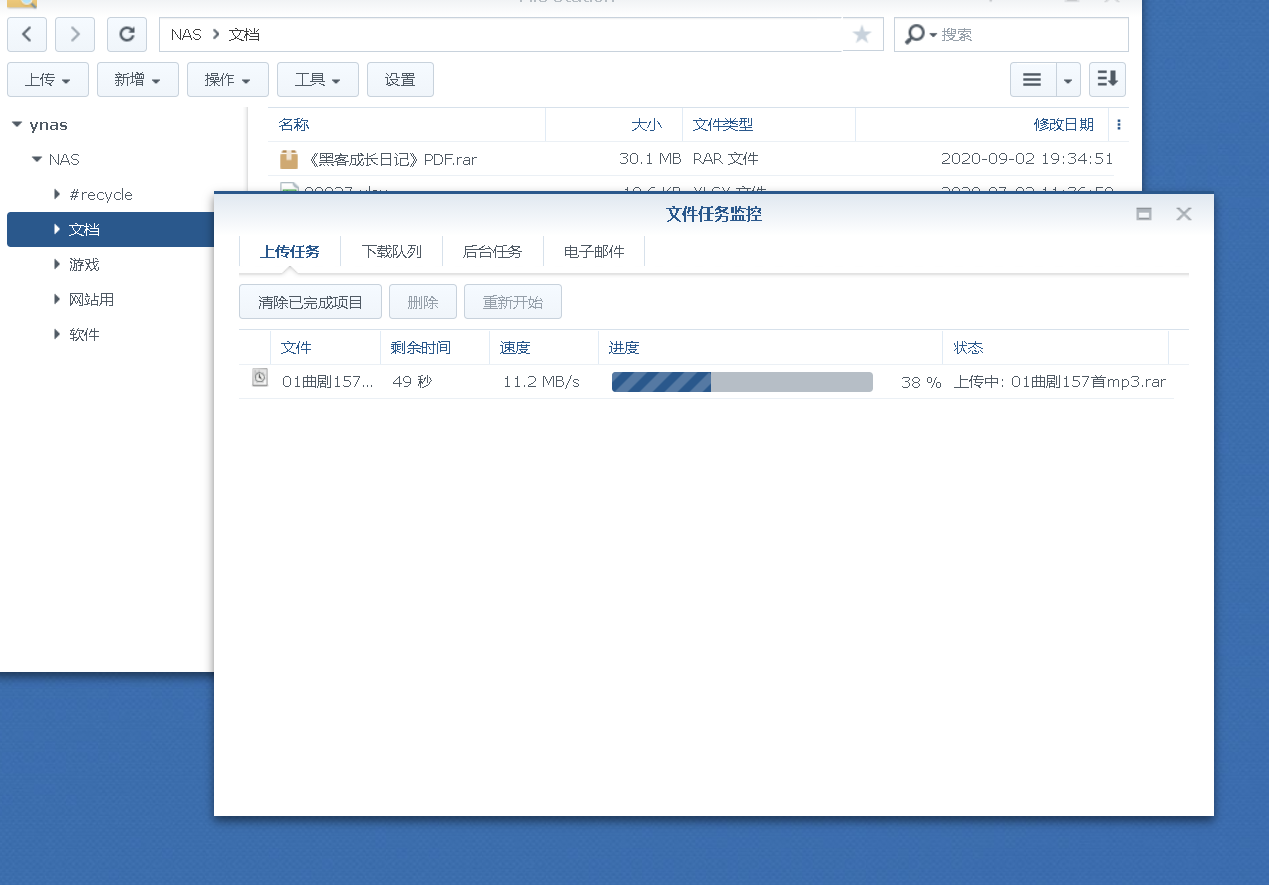The width and height of the screenshot is (1269, 885).
Task: Click the forward navigation arrow
Action: point(74,34)
